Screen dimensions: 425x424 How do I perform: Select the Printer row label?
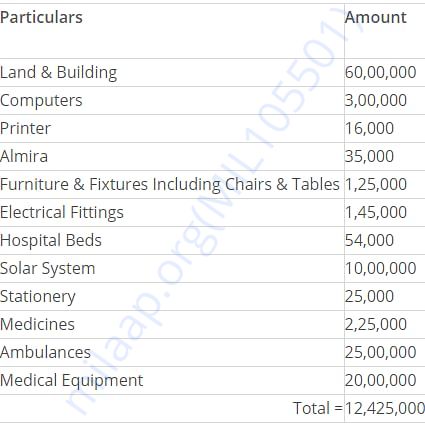(25, 128)
